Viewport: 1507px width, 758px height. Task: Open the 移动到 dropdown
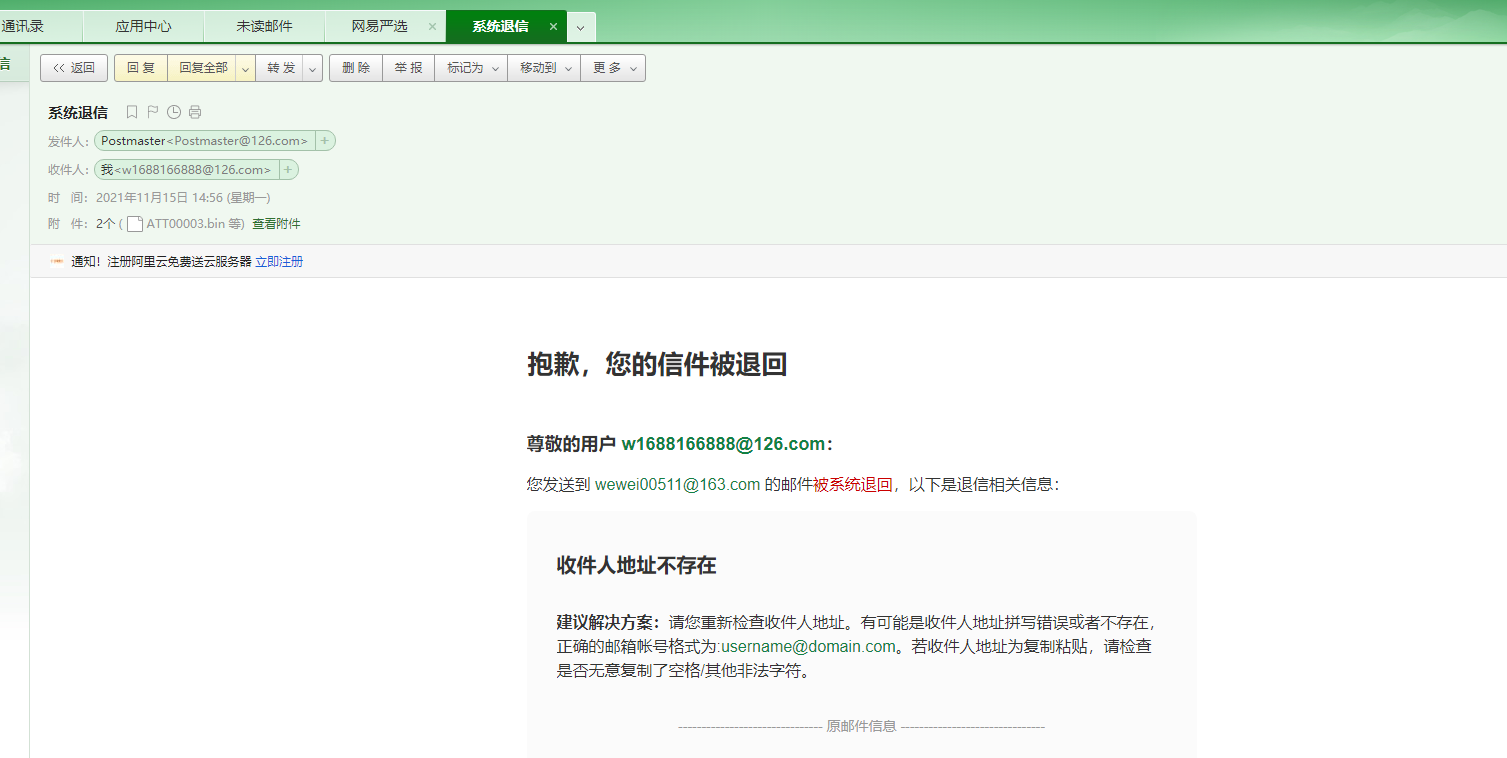click(x=544, y=68)
